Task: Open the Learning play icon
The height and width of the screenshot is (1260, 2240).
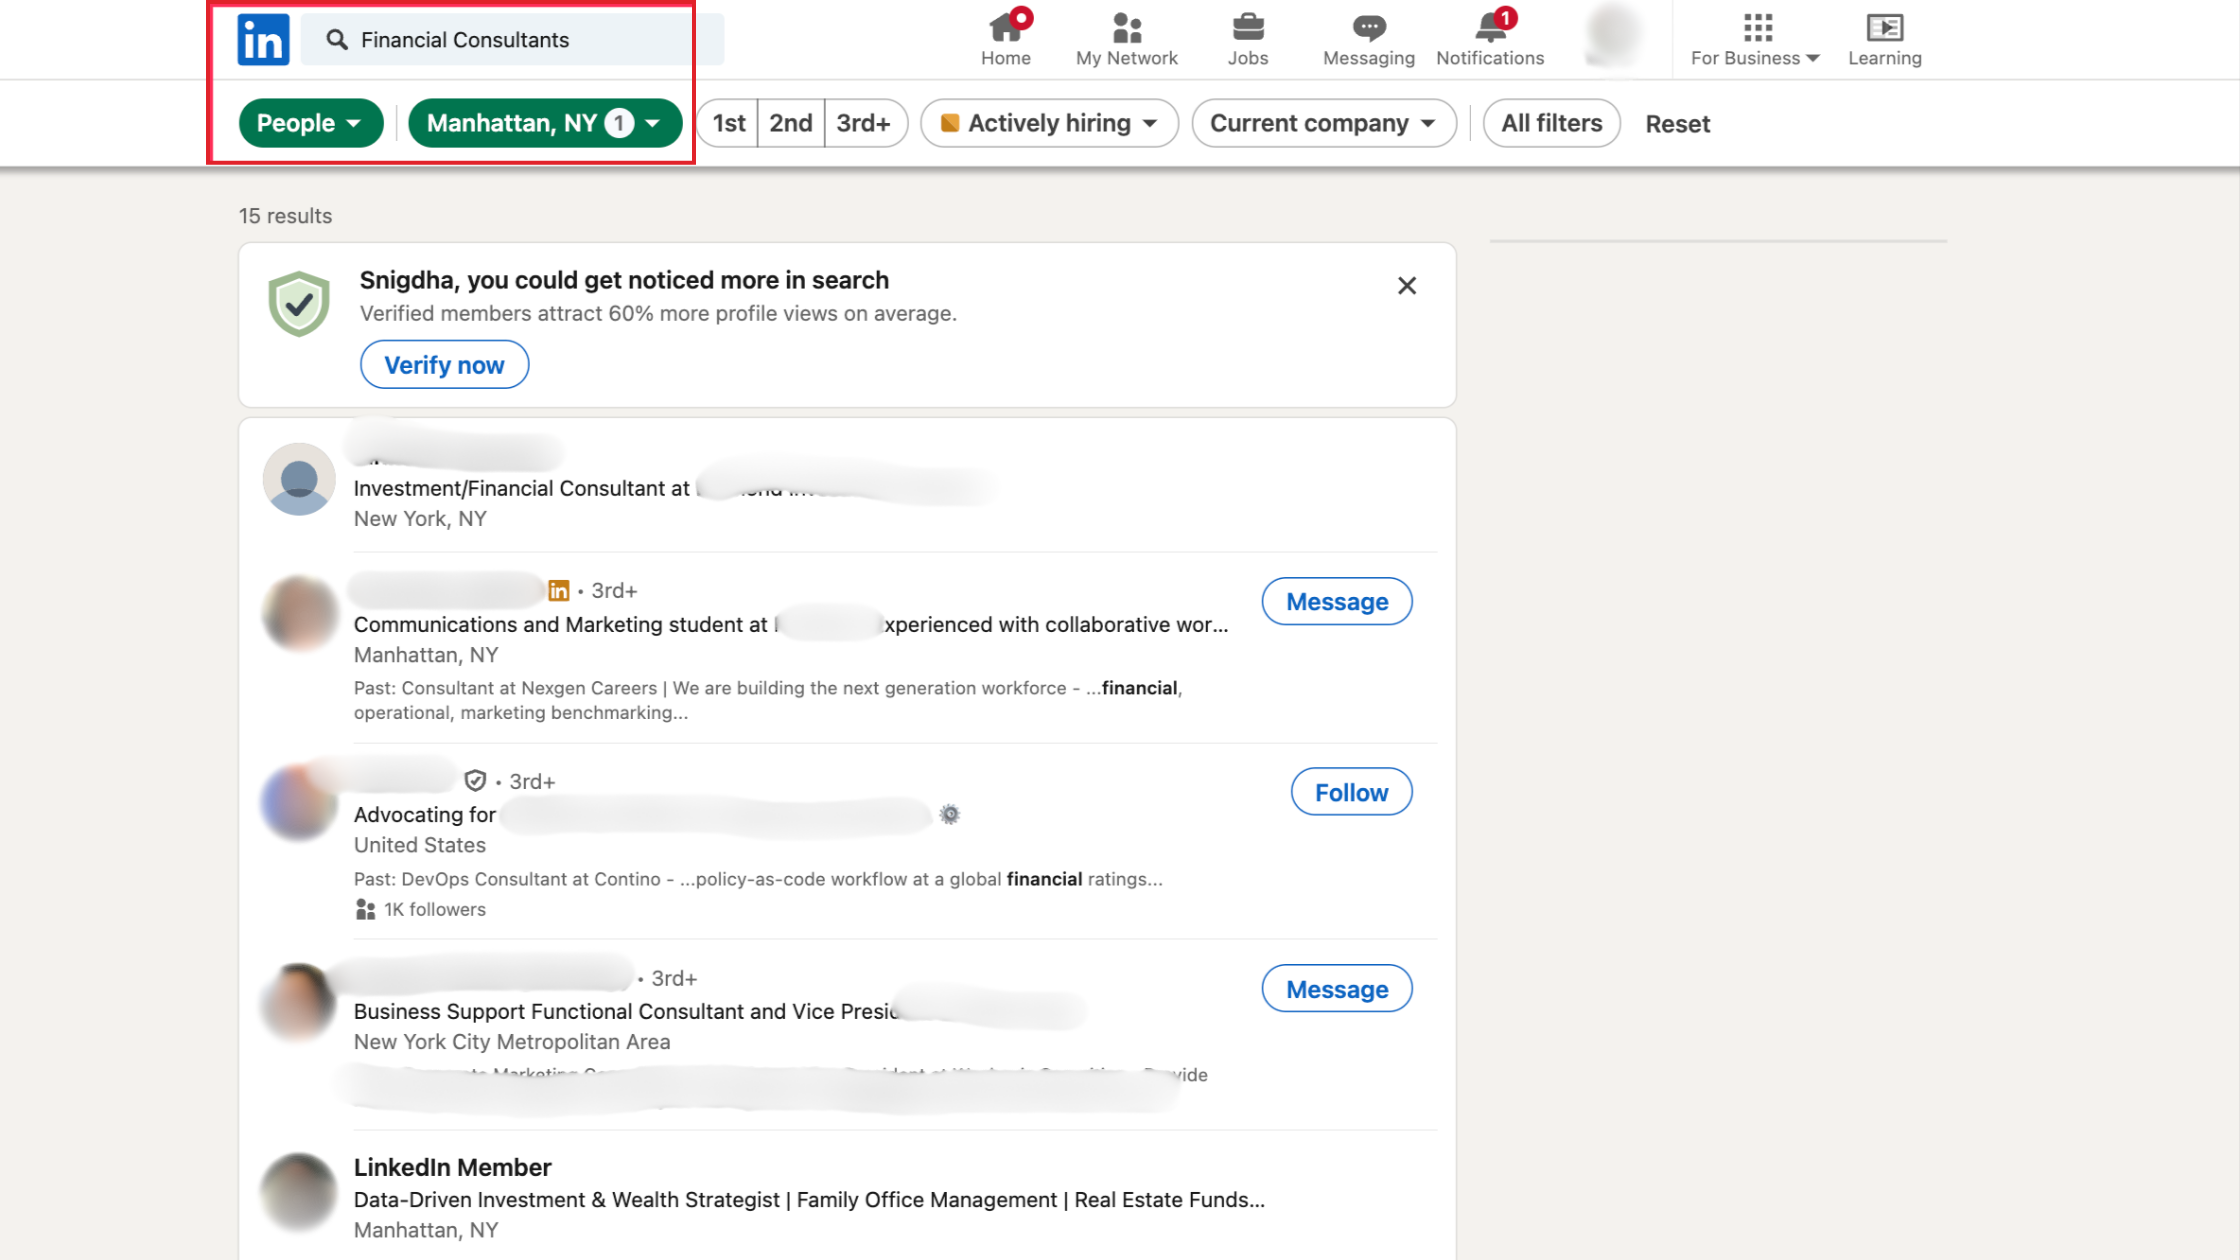Action: point(1884,27)
